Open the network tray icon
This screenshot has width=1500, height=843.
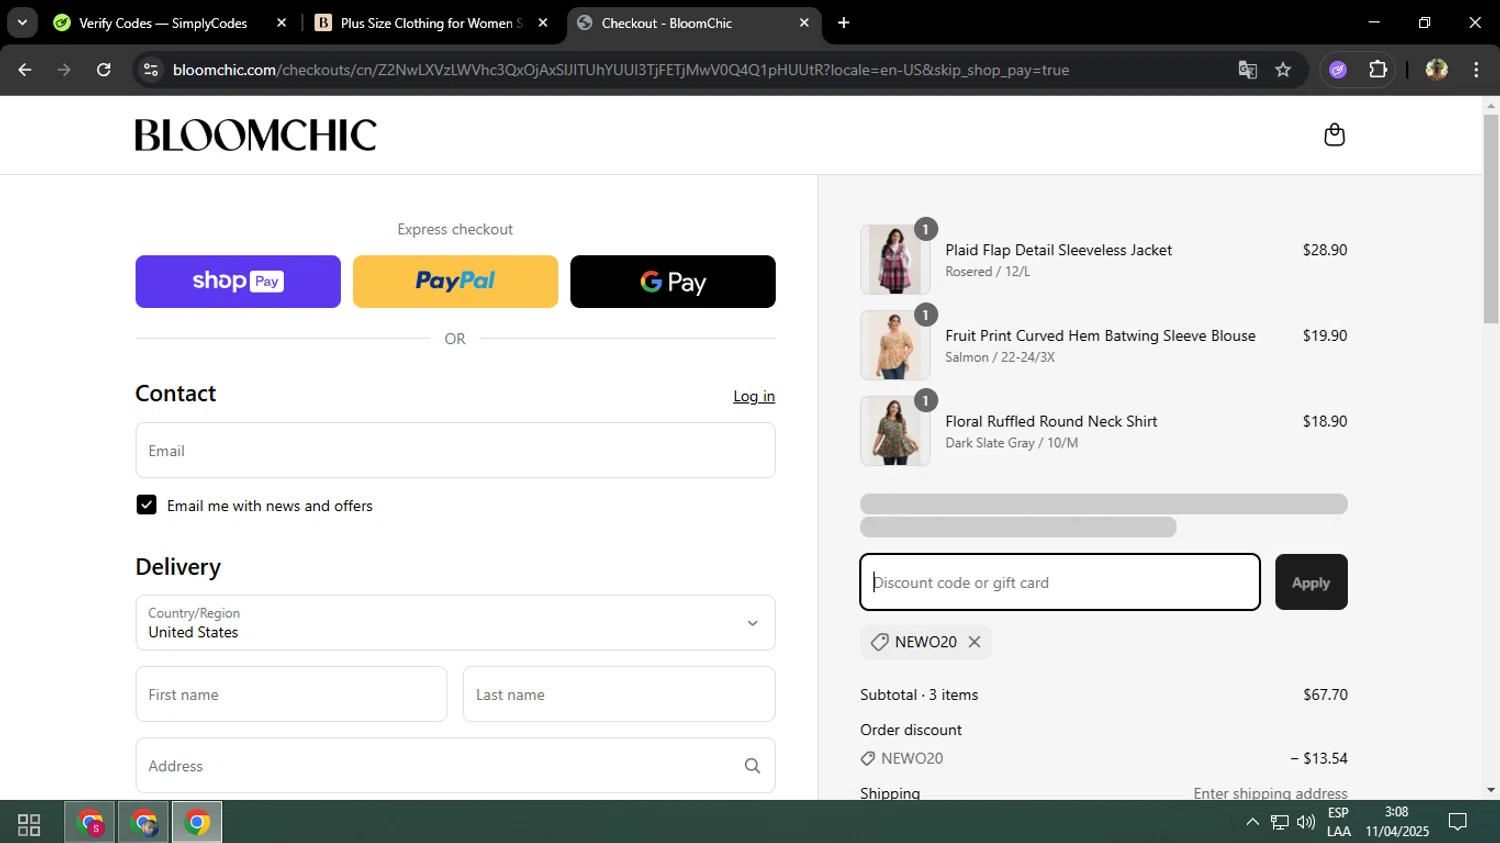click(x=1280, y=823)
